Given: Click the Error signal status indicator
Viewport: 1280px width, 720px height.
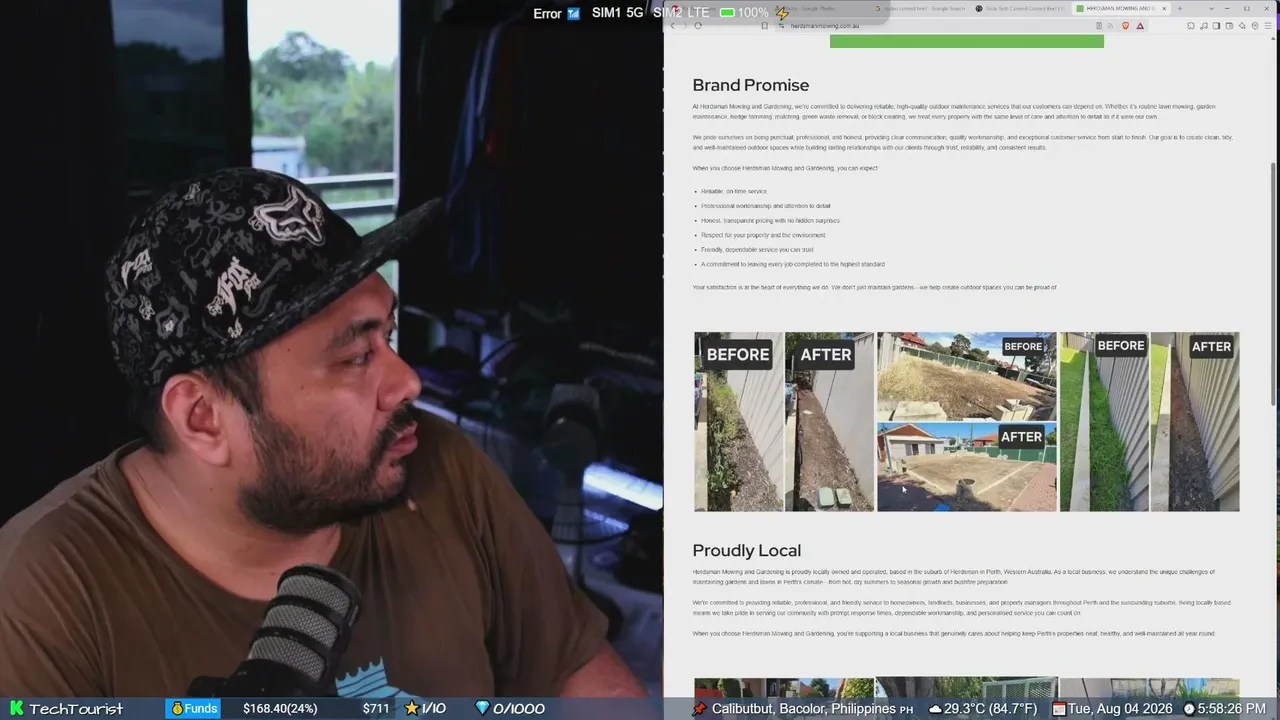Looking at the screenshot, I should [556, 13].
